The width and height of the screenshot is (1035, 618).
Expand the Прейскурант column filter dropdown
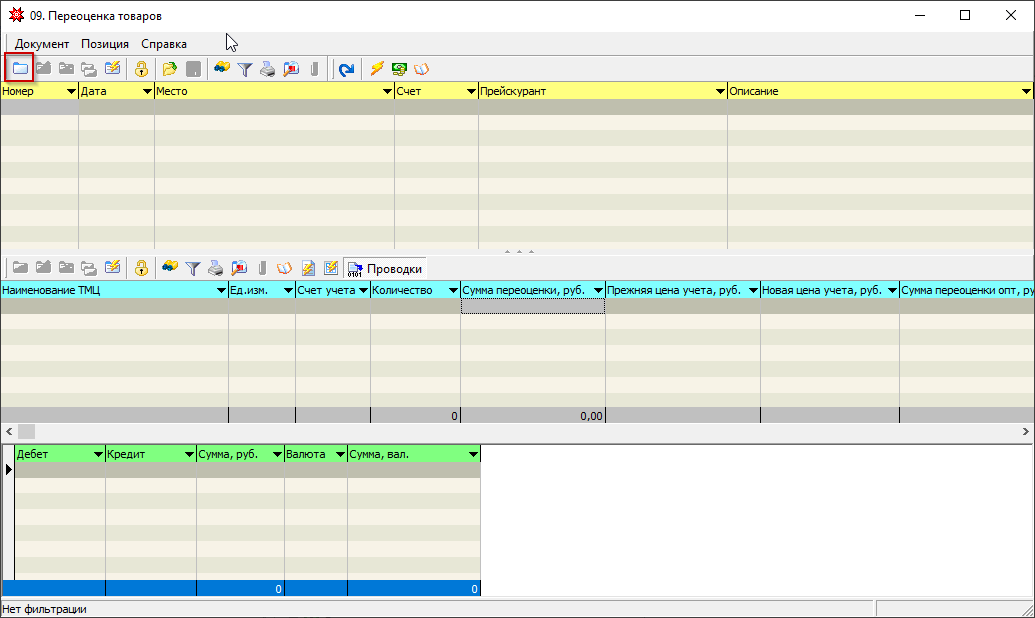click(719, 91)
